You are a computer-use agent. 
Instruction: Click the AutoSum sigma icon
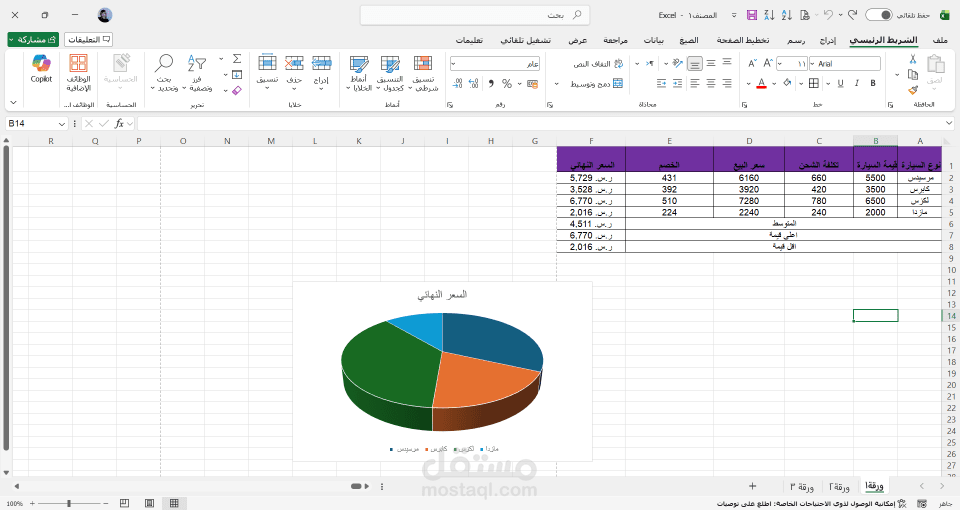(237, 59)
